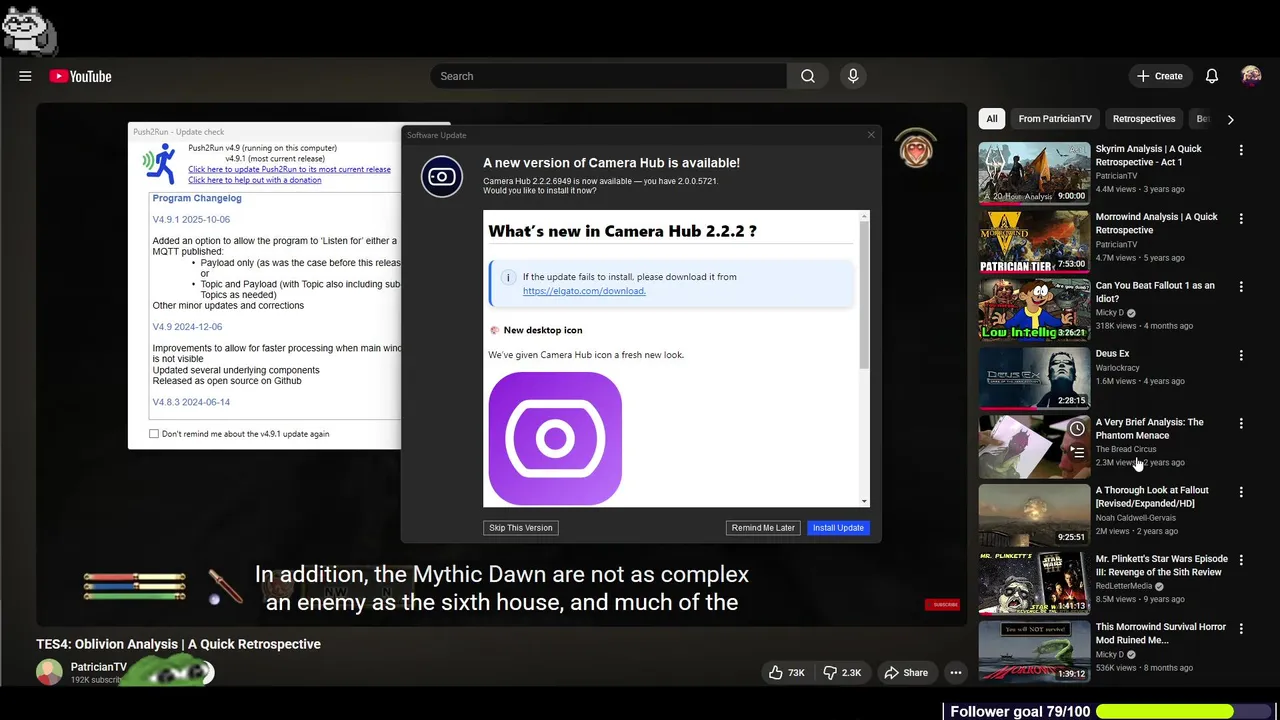Click link to update Push2Run
This screenshot has height=720, width=1280.
(289, 169)
